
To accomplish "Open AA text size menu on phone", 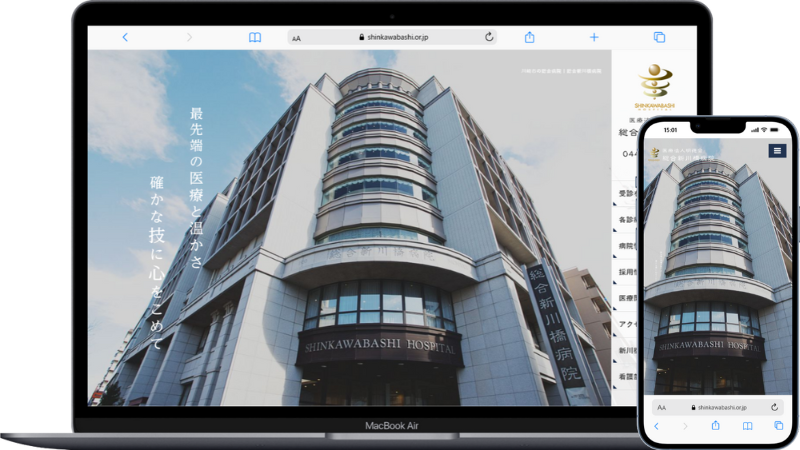I will (x=662, y=408).
